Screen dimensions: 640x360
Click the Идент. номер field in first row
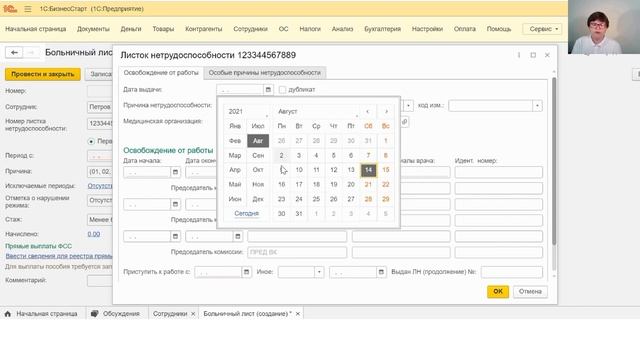click(x=498, y=172)
